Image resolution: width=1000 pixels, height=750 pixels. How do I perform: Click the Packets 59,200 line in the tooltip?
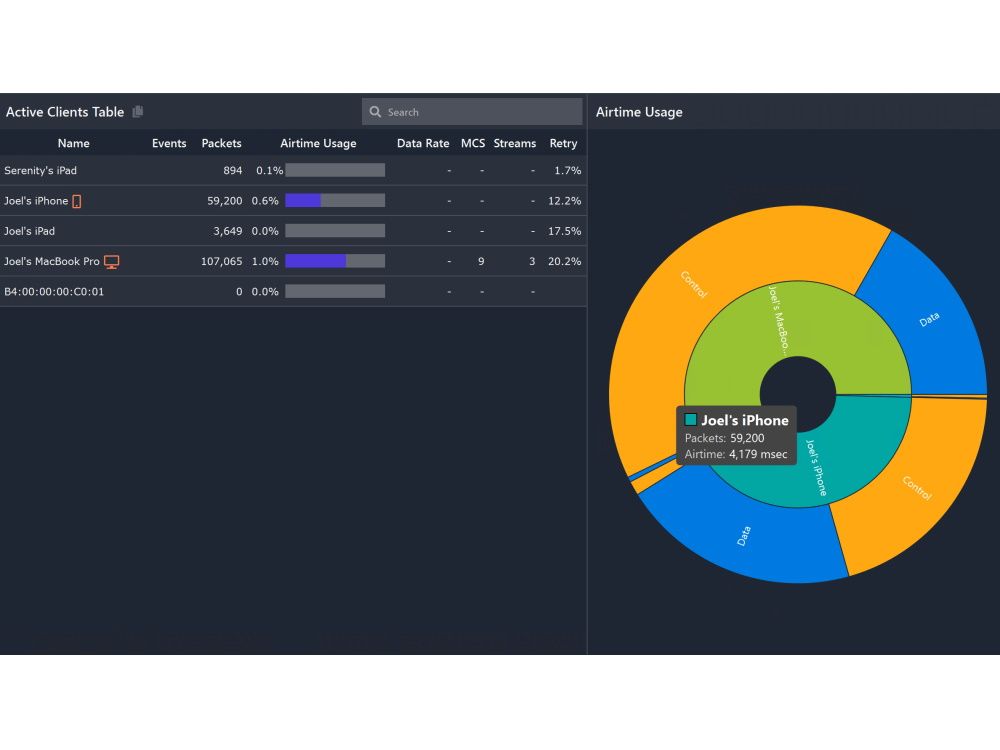(x=724, y=438)
